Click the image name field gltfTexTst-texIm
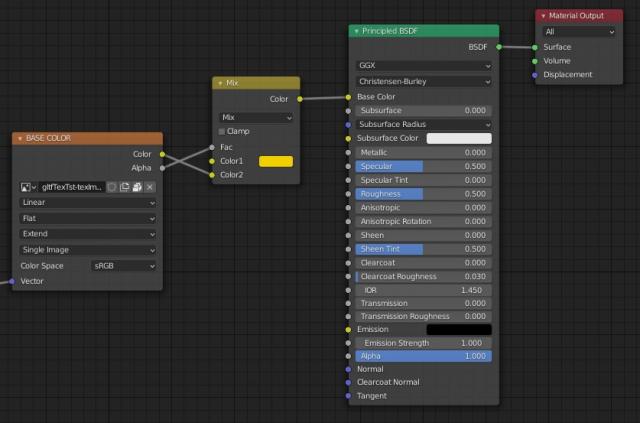The image size is (640, 423). [72, 187]
